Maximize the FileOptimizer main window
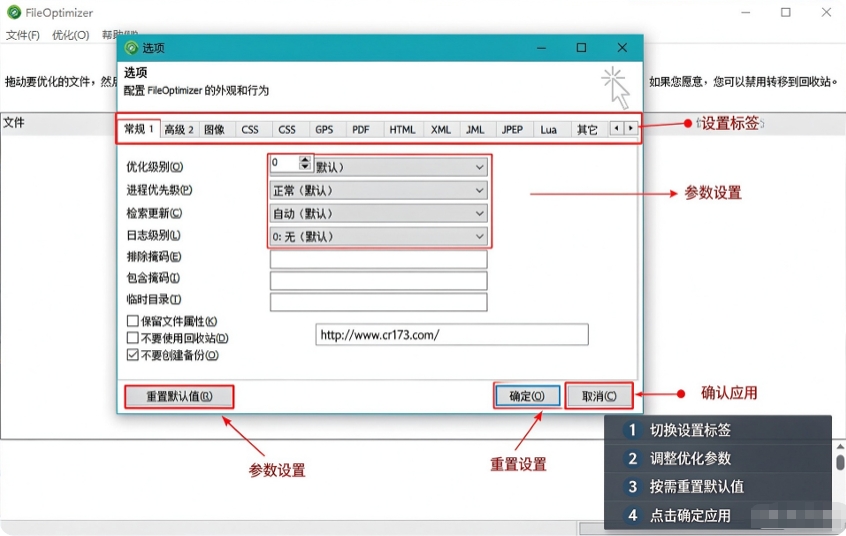The image size is (846, 536). (x=786, y=12)
